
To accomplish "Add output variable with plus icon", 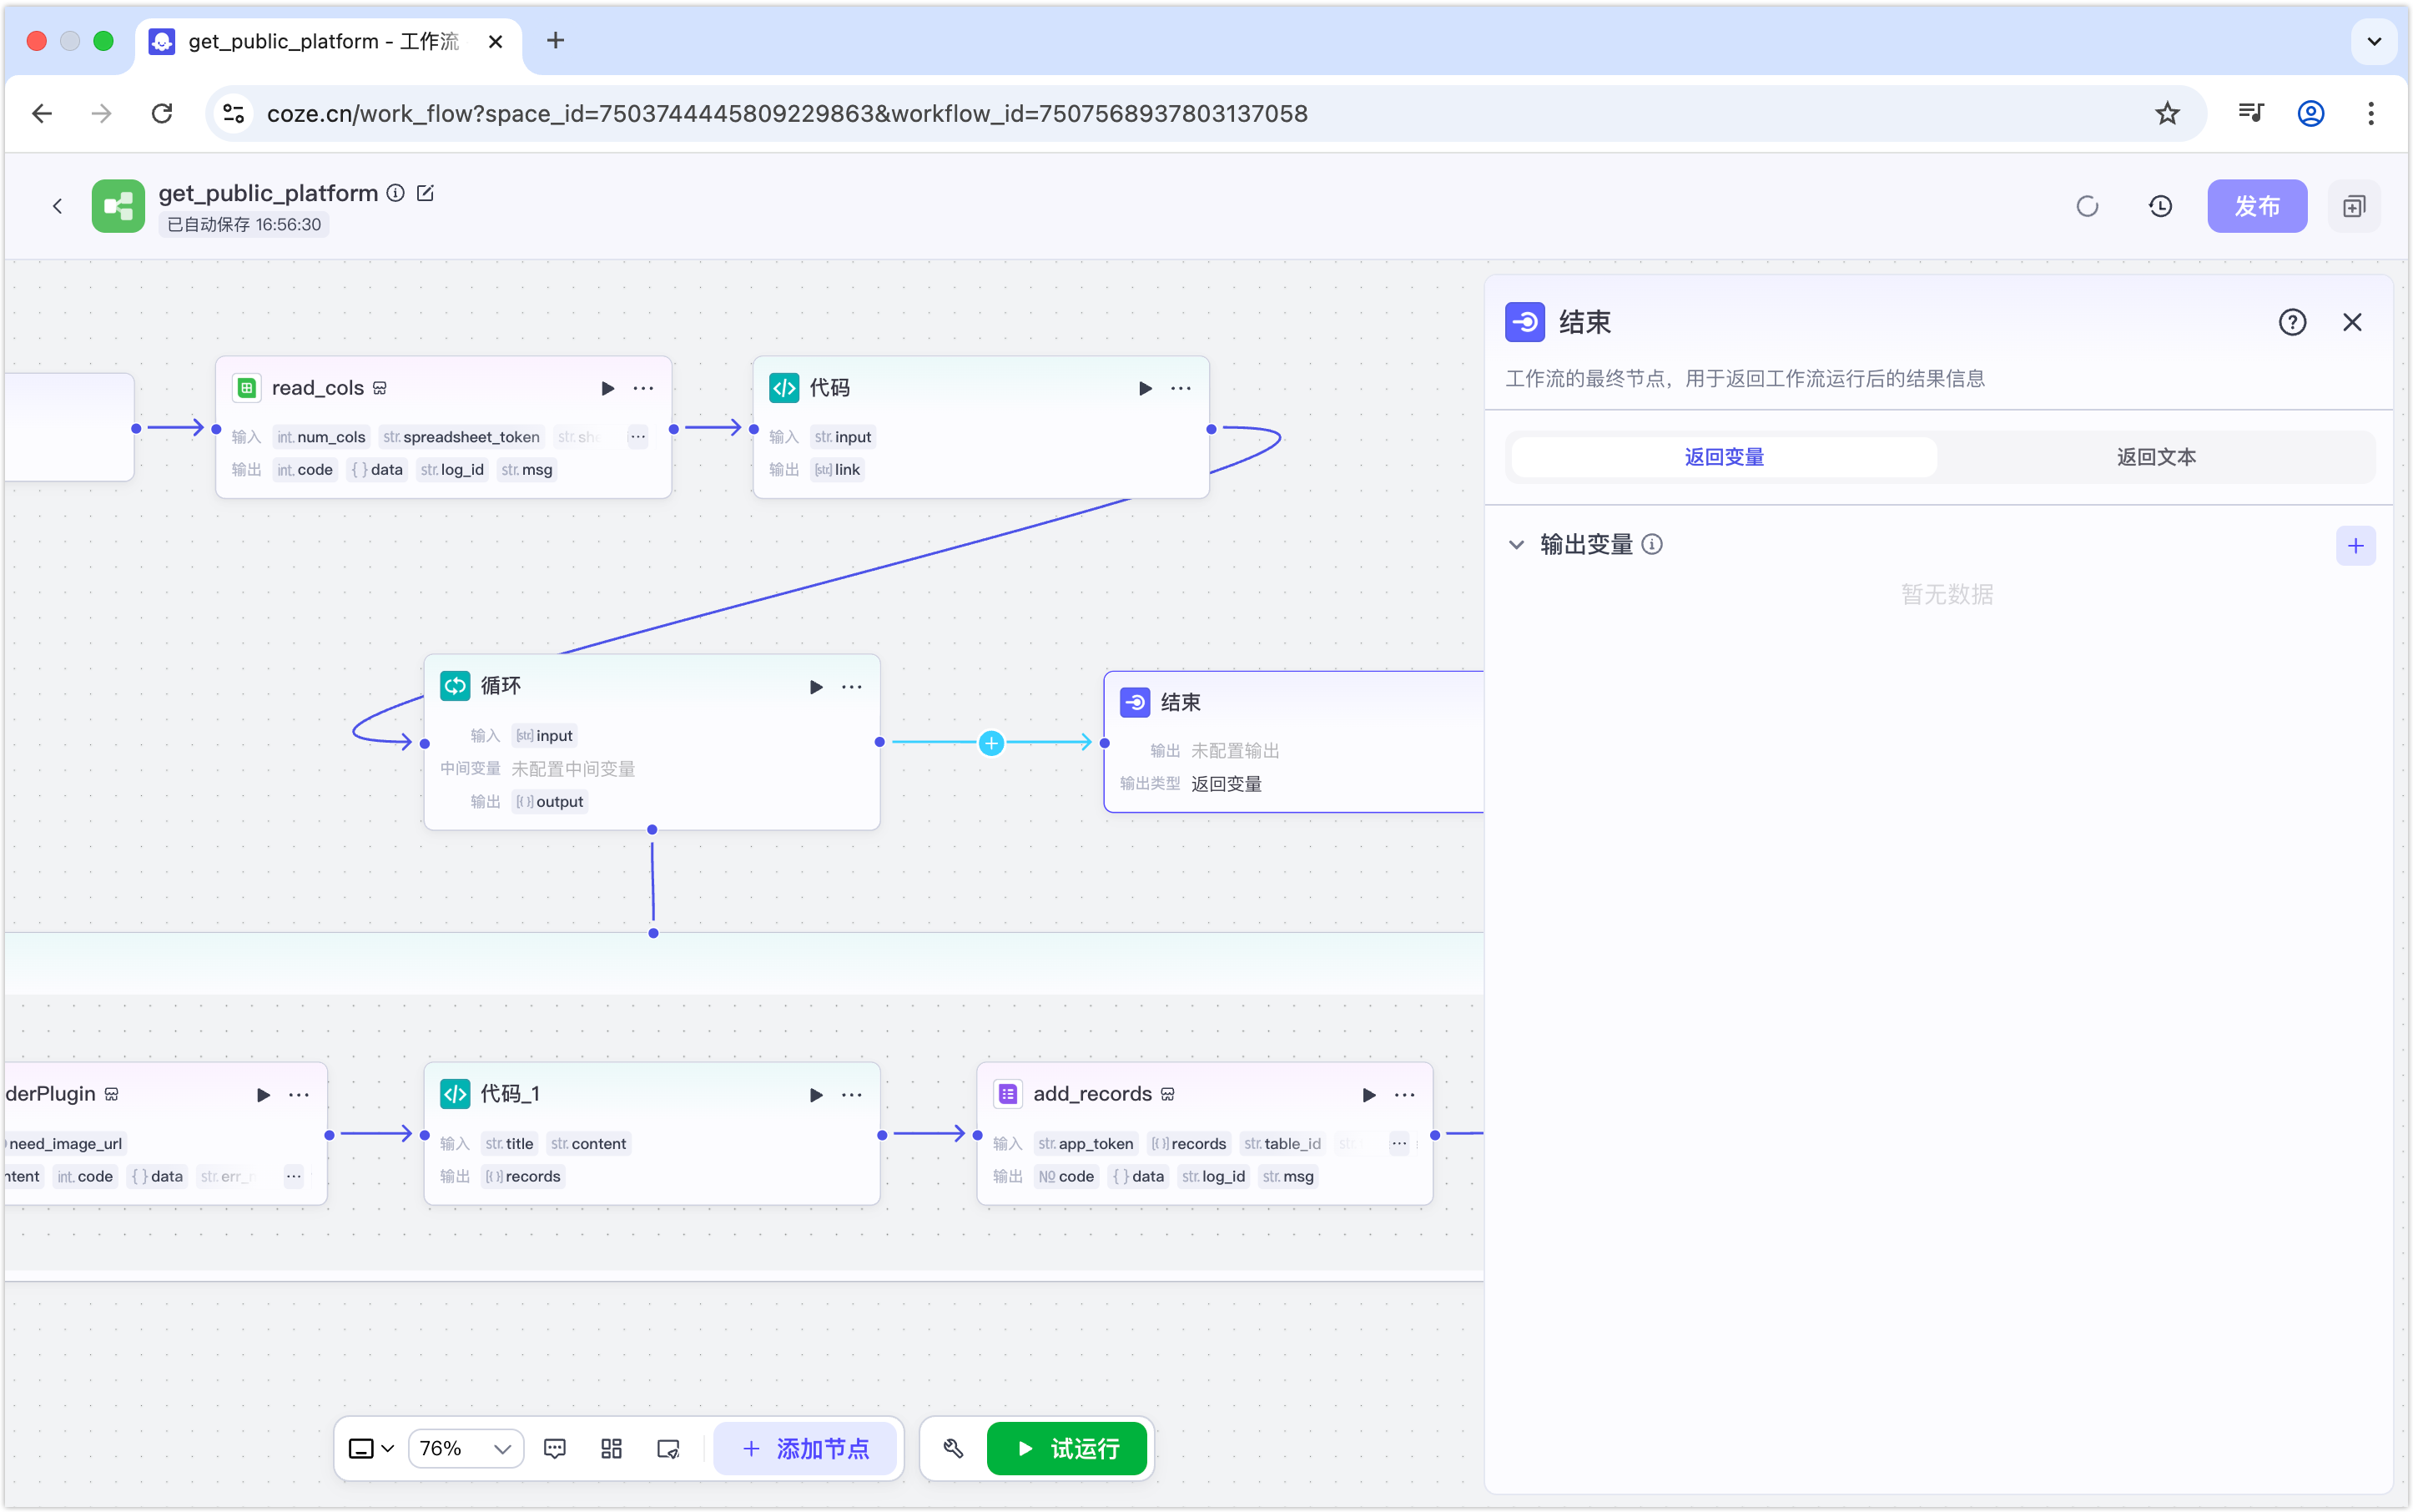I will (2355, 545).
